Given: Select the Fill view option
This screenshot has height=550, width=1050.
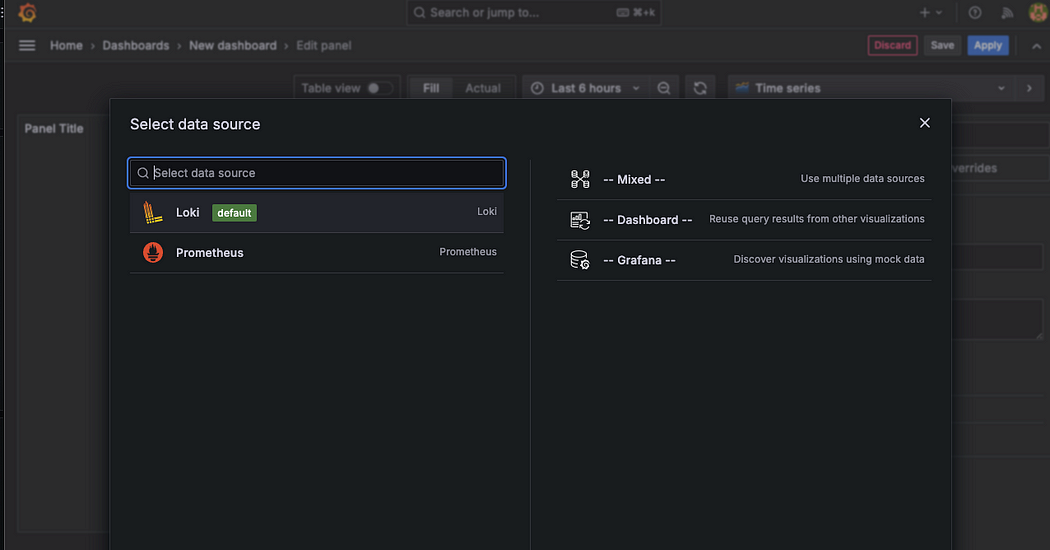Looking at the screenshot, I should click(431, 88).
